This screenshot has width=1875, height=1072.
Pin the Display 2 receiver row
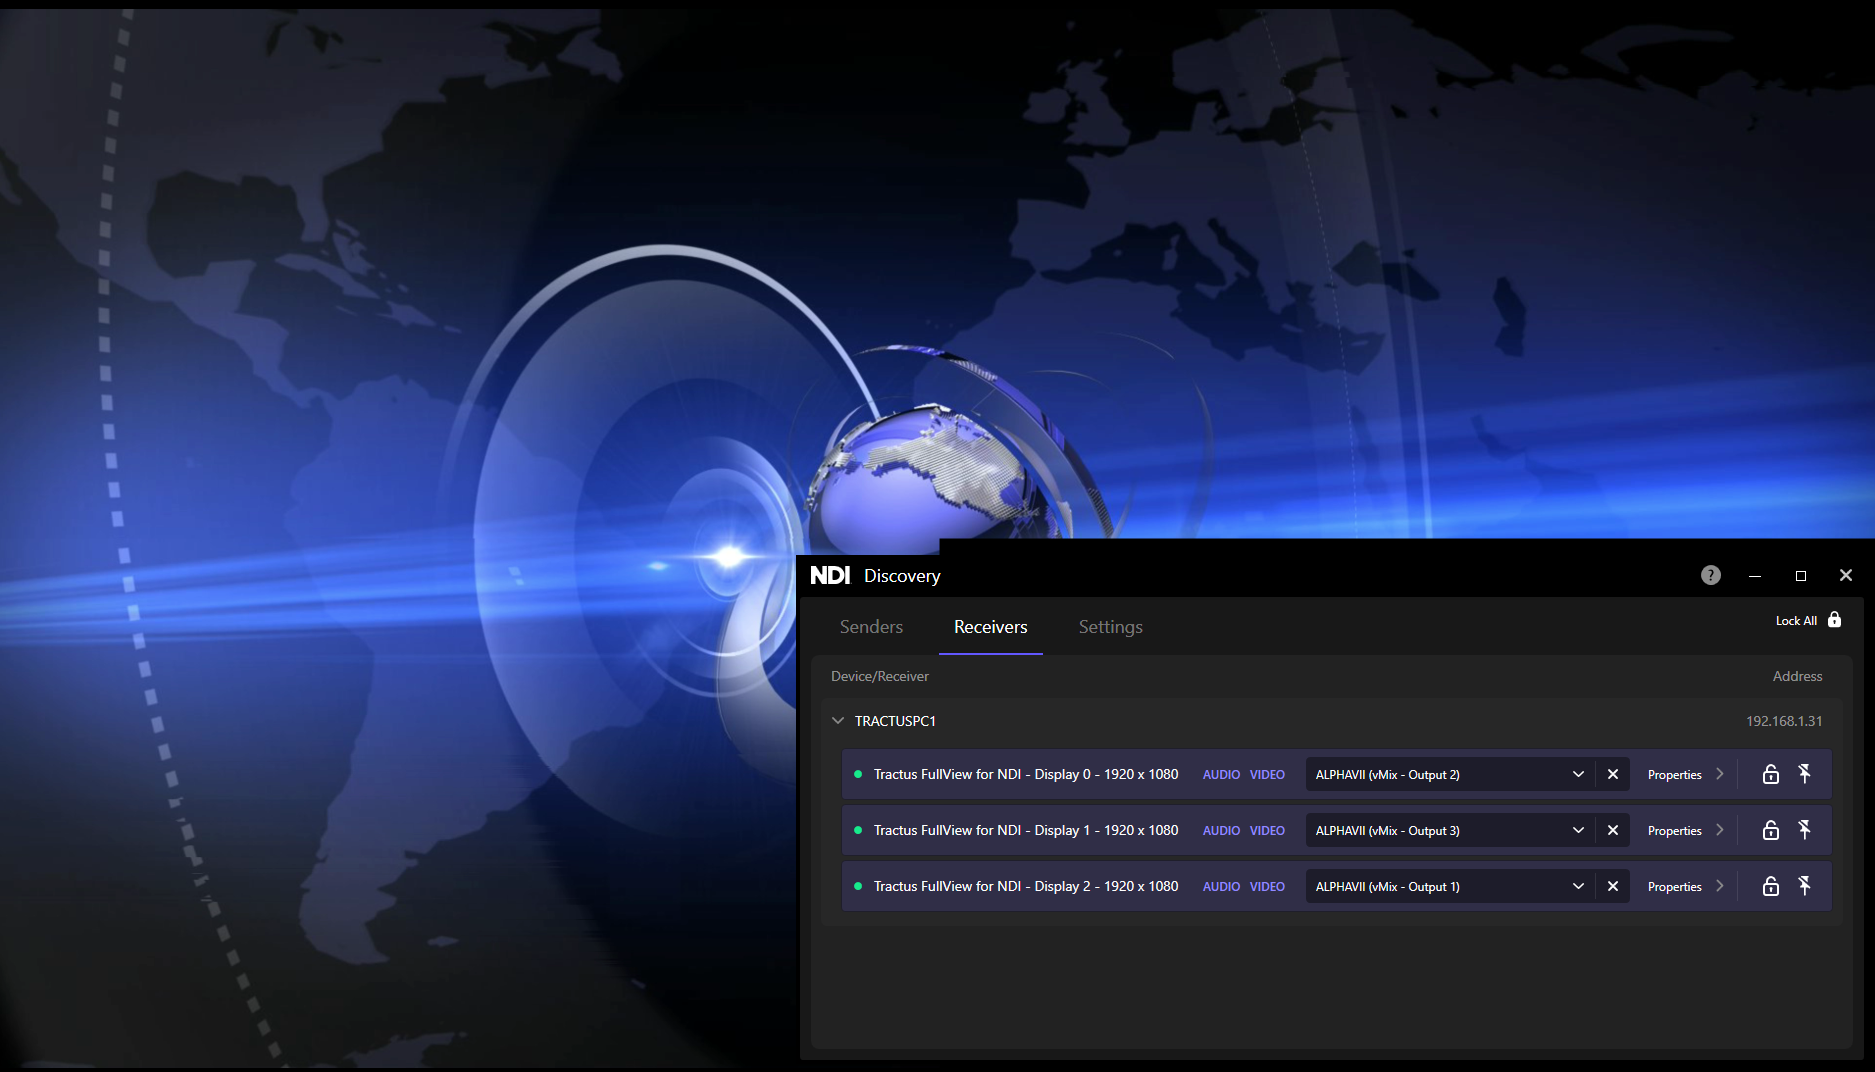pyautogui.click(x=1805, y=886)
